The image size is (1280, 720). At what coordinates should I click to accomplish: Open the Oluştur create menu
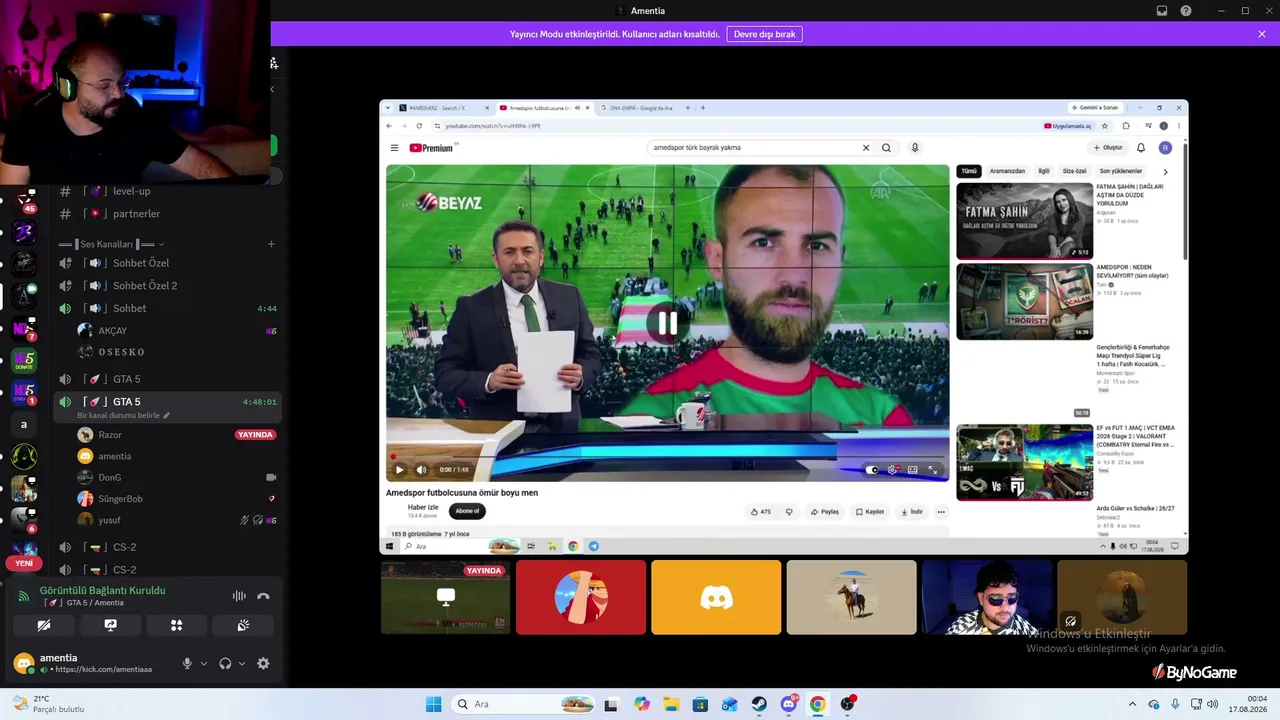[1108, 148]
